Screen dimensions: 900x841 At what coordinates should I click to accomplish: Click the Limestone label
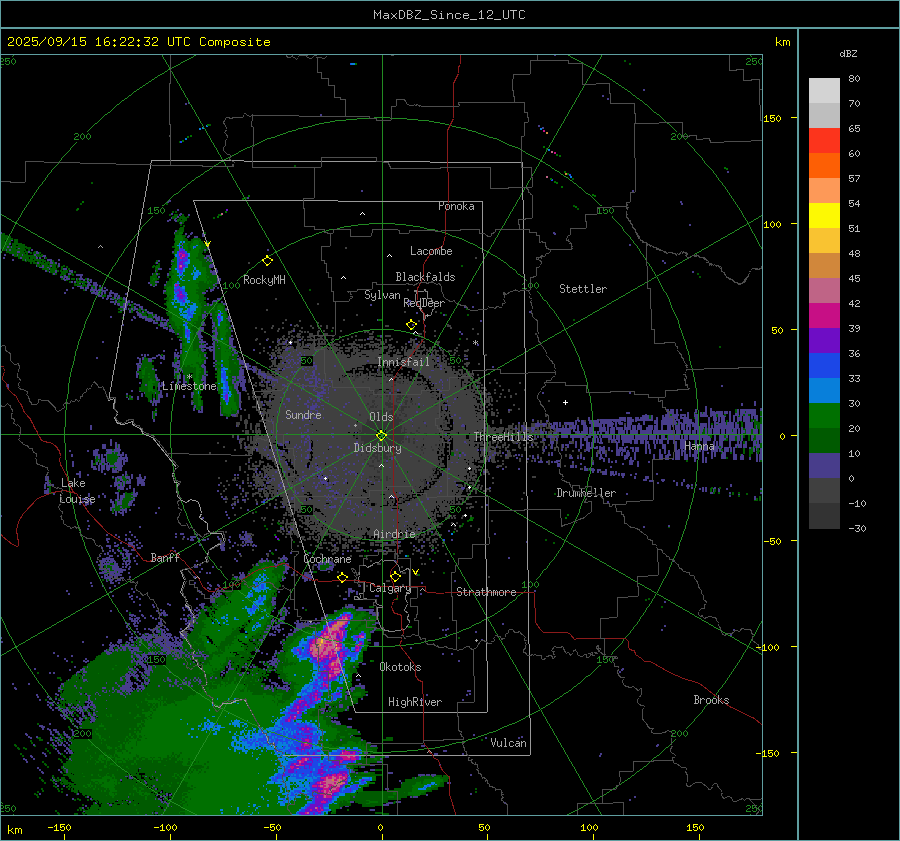[189, 386]
